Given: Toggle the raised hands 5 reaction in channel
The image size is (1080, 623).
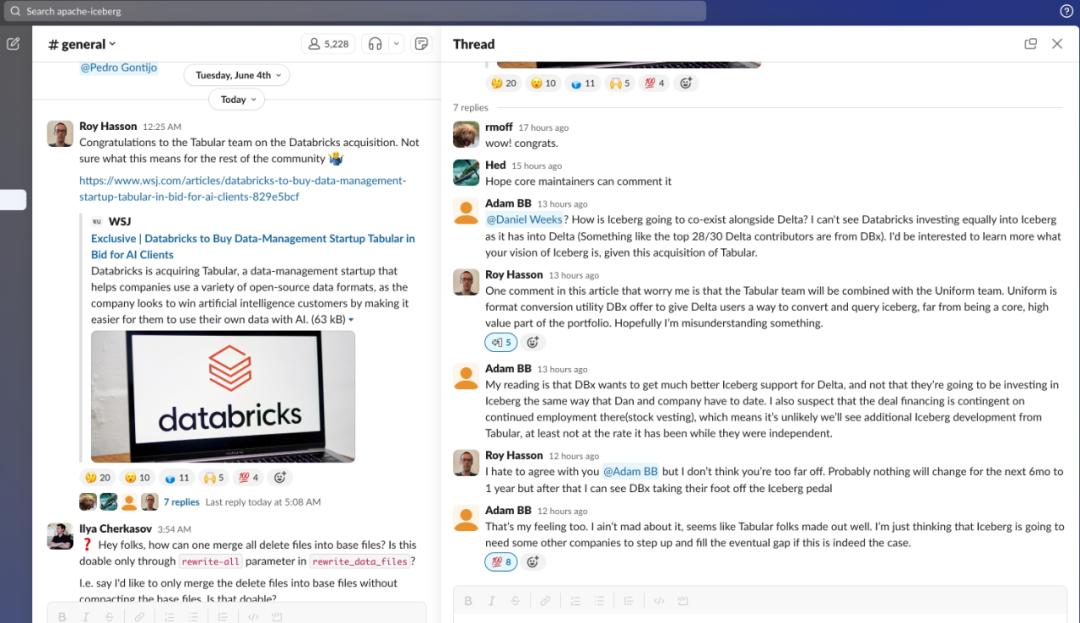Looking at the screenshot, I should 214,477.
